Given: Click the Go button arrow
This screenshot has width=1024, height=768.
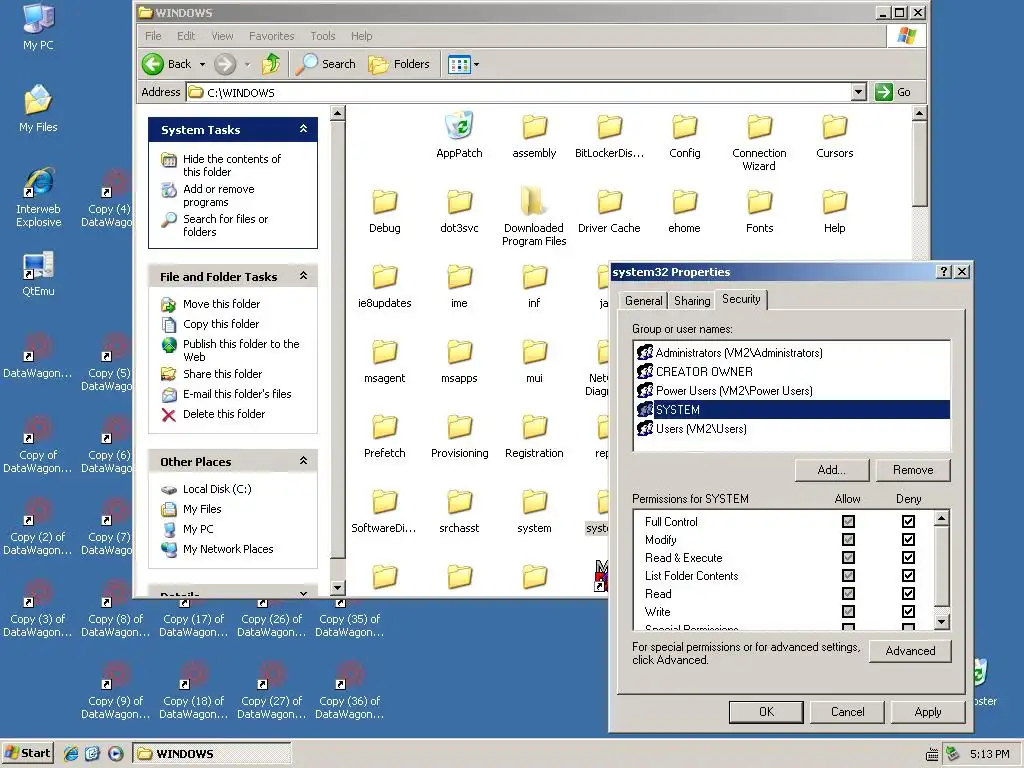Looking at the screenshot, I should [884, 92].
